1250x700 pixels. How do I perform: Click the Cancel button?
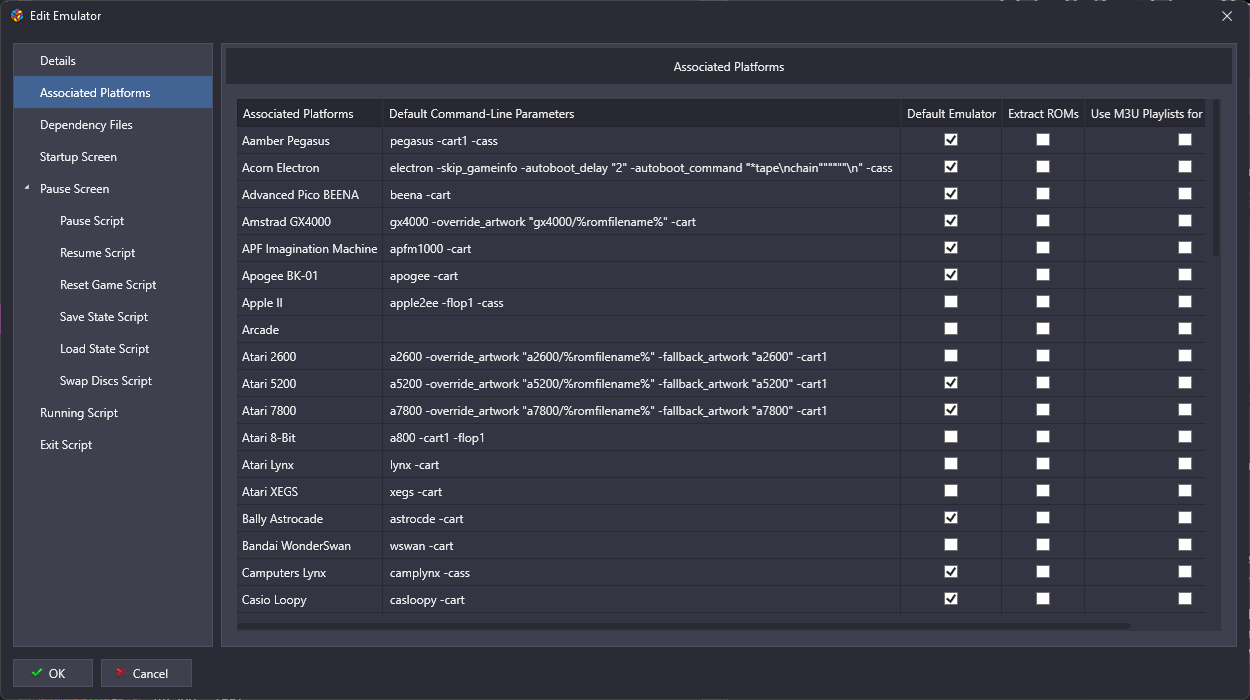[x=146, y=673]
